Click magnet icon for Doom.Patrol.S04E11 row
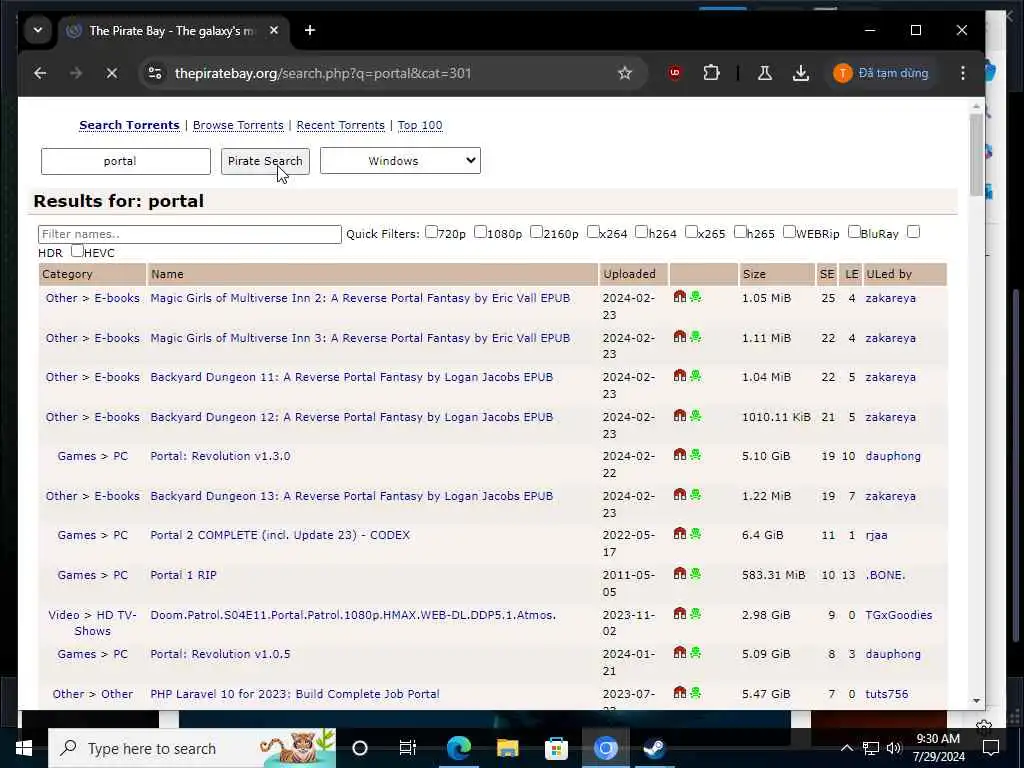The height and width of the screenshot is (768, 1024). coord(679,613)
